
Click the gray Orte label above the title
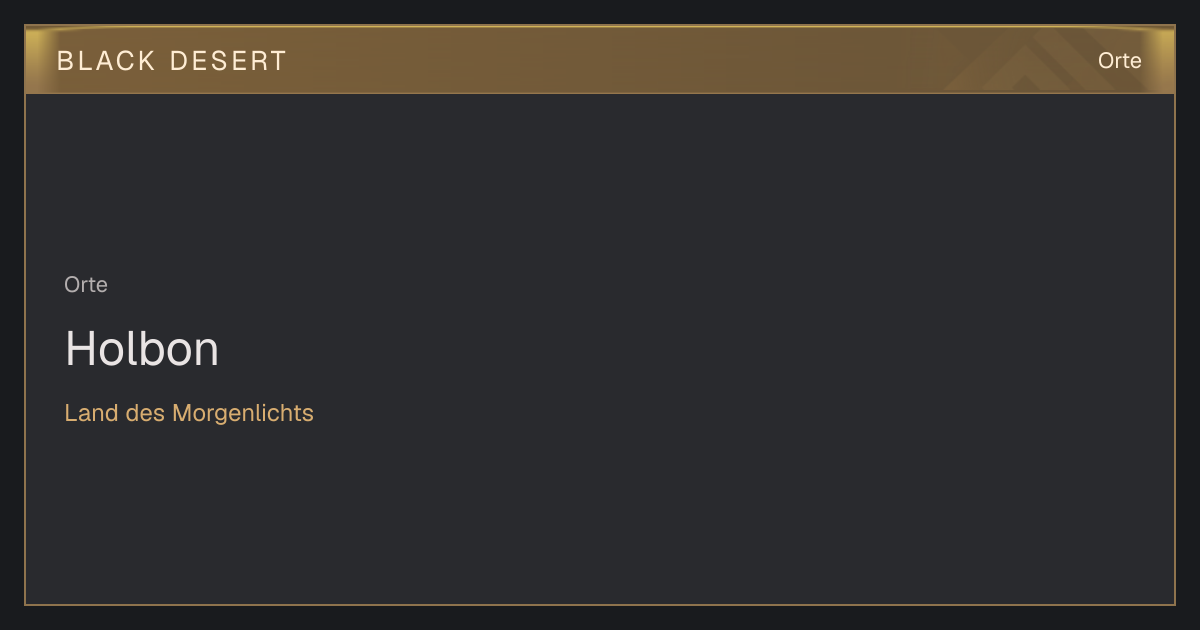[86, 285]
